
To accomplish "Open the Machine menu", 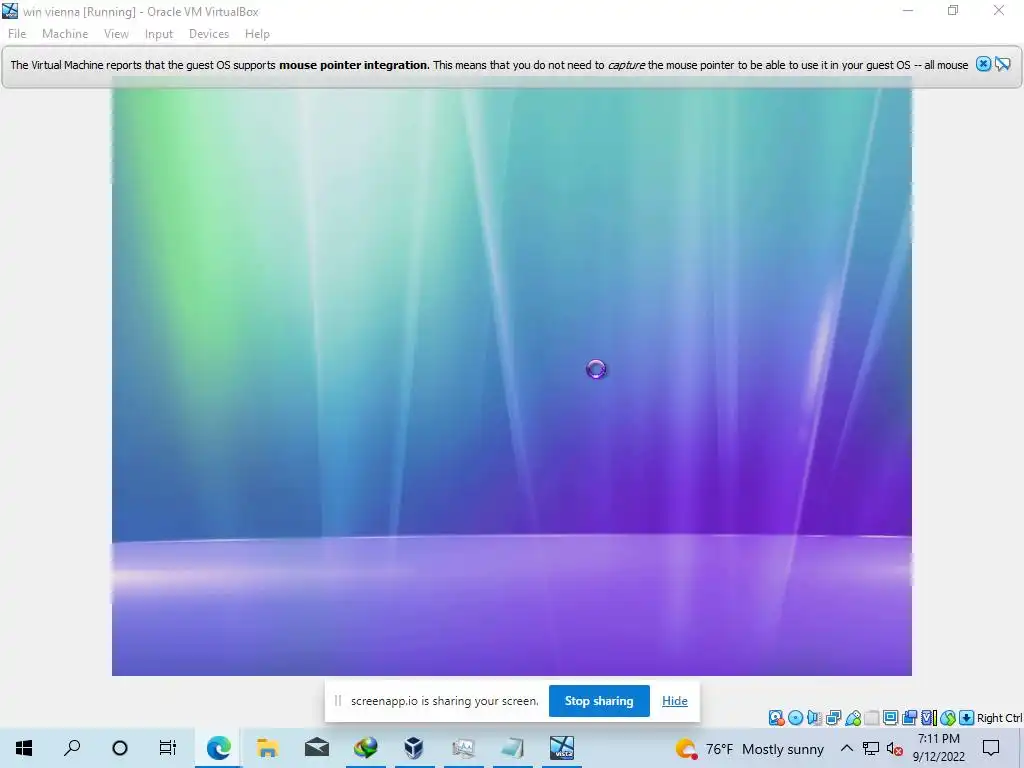I will click(65, 34).
